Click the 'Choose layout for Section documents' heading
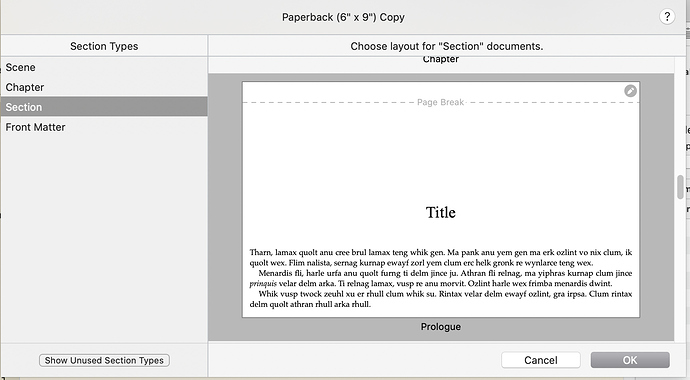This screenshot has height=380, width=690. 447,46
